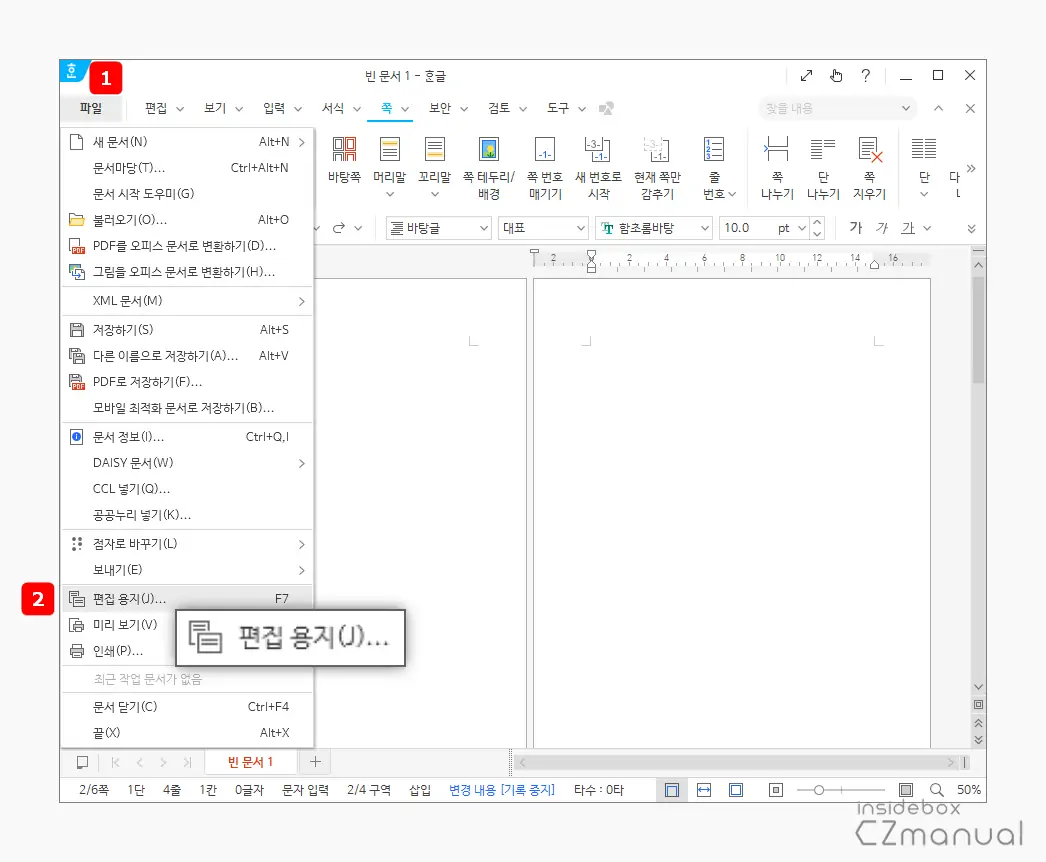
Task: Expand the 찾을 내용 search dropdown
Action: (906, 108)
